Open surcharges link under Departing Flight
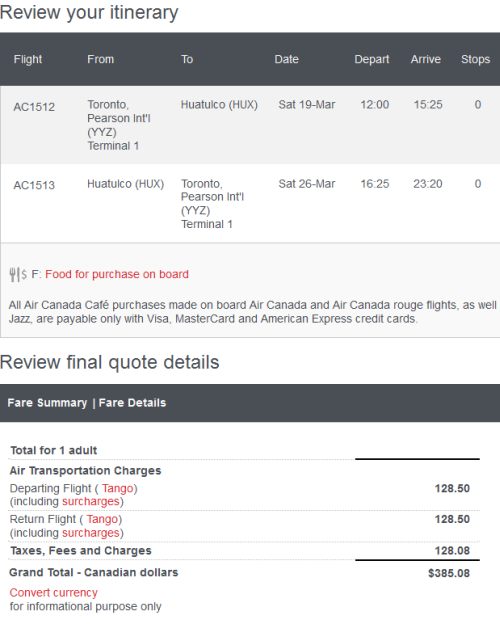Viewport: 500px width, 624px height. coord(91,501)
